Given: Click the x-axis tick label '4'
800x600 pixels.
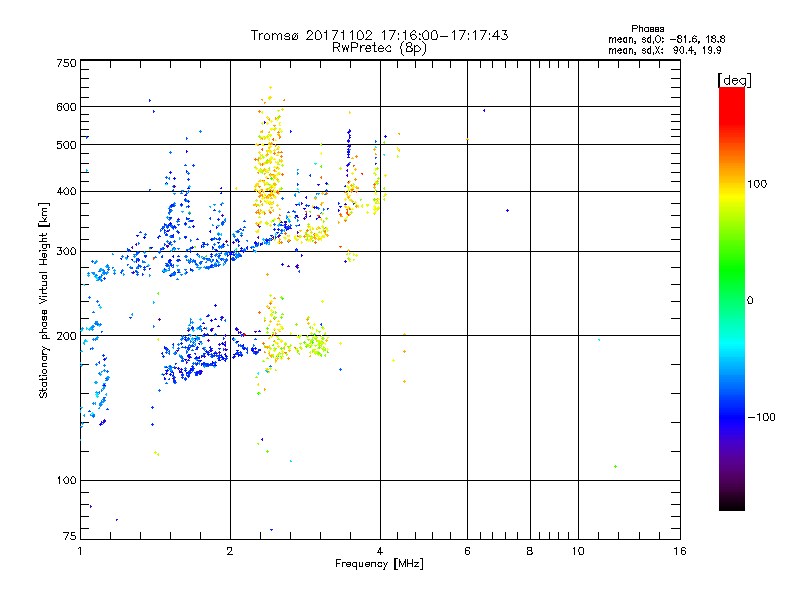Looking at the screenshot, I should [380, 551].
